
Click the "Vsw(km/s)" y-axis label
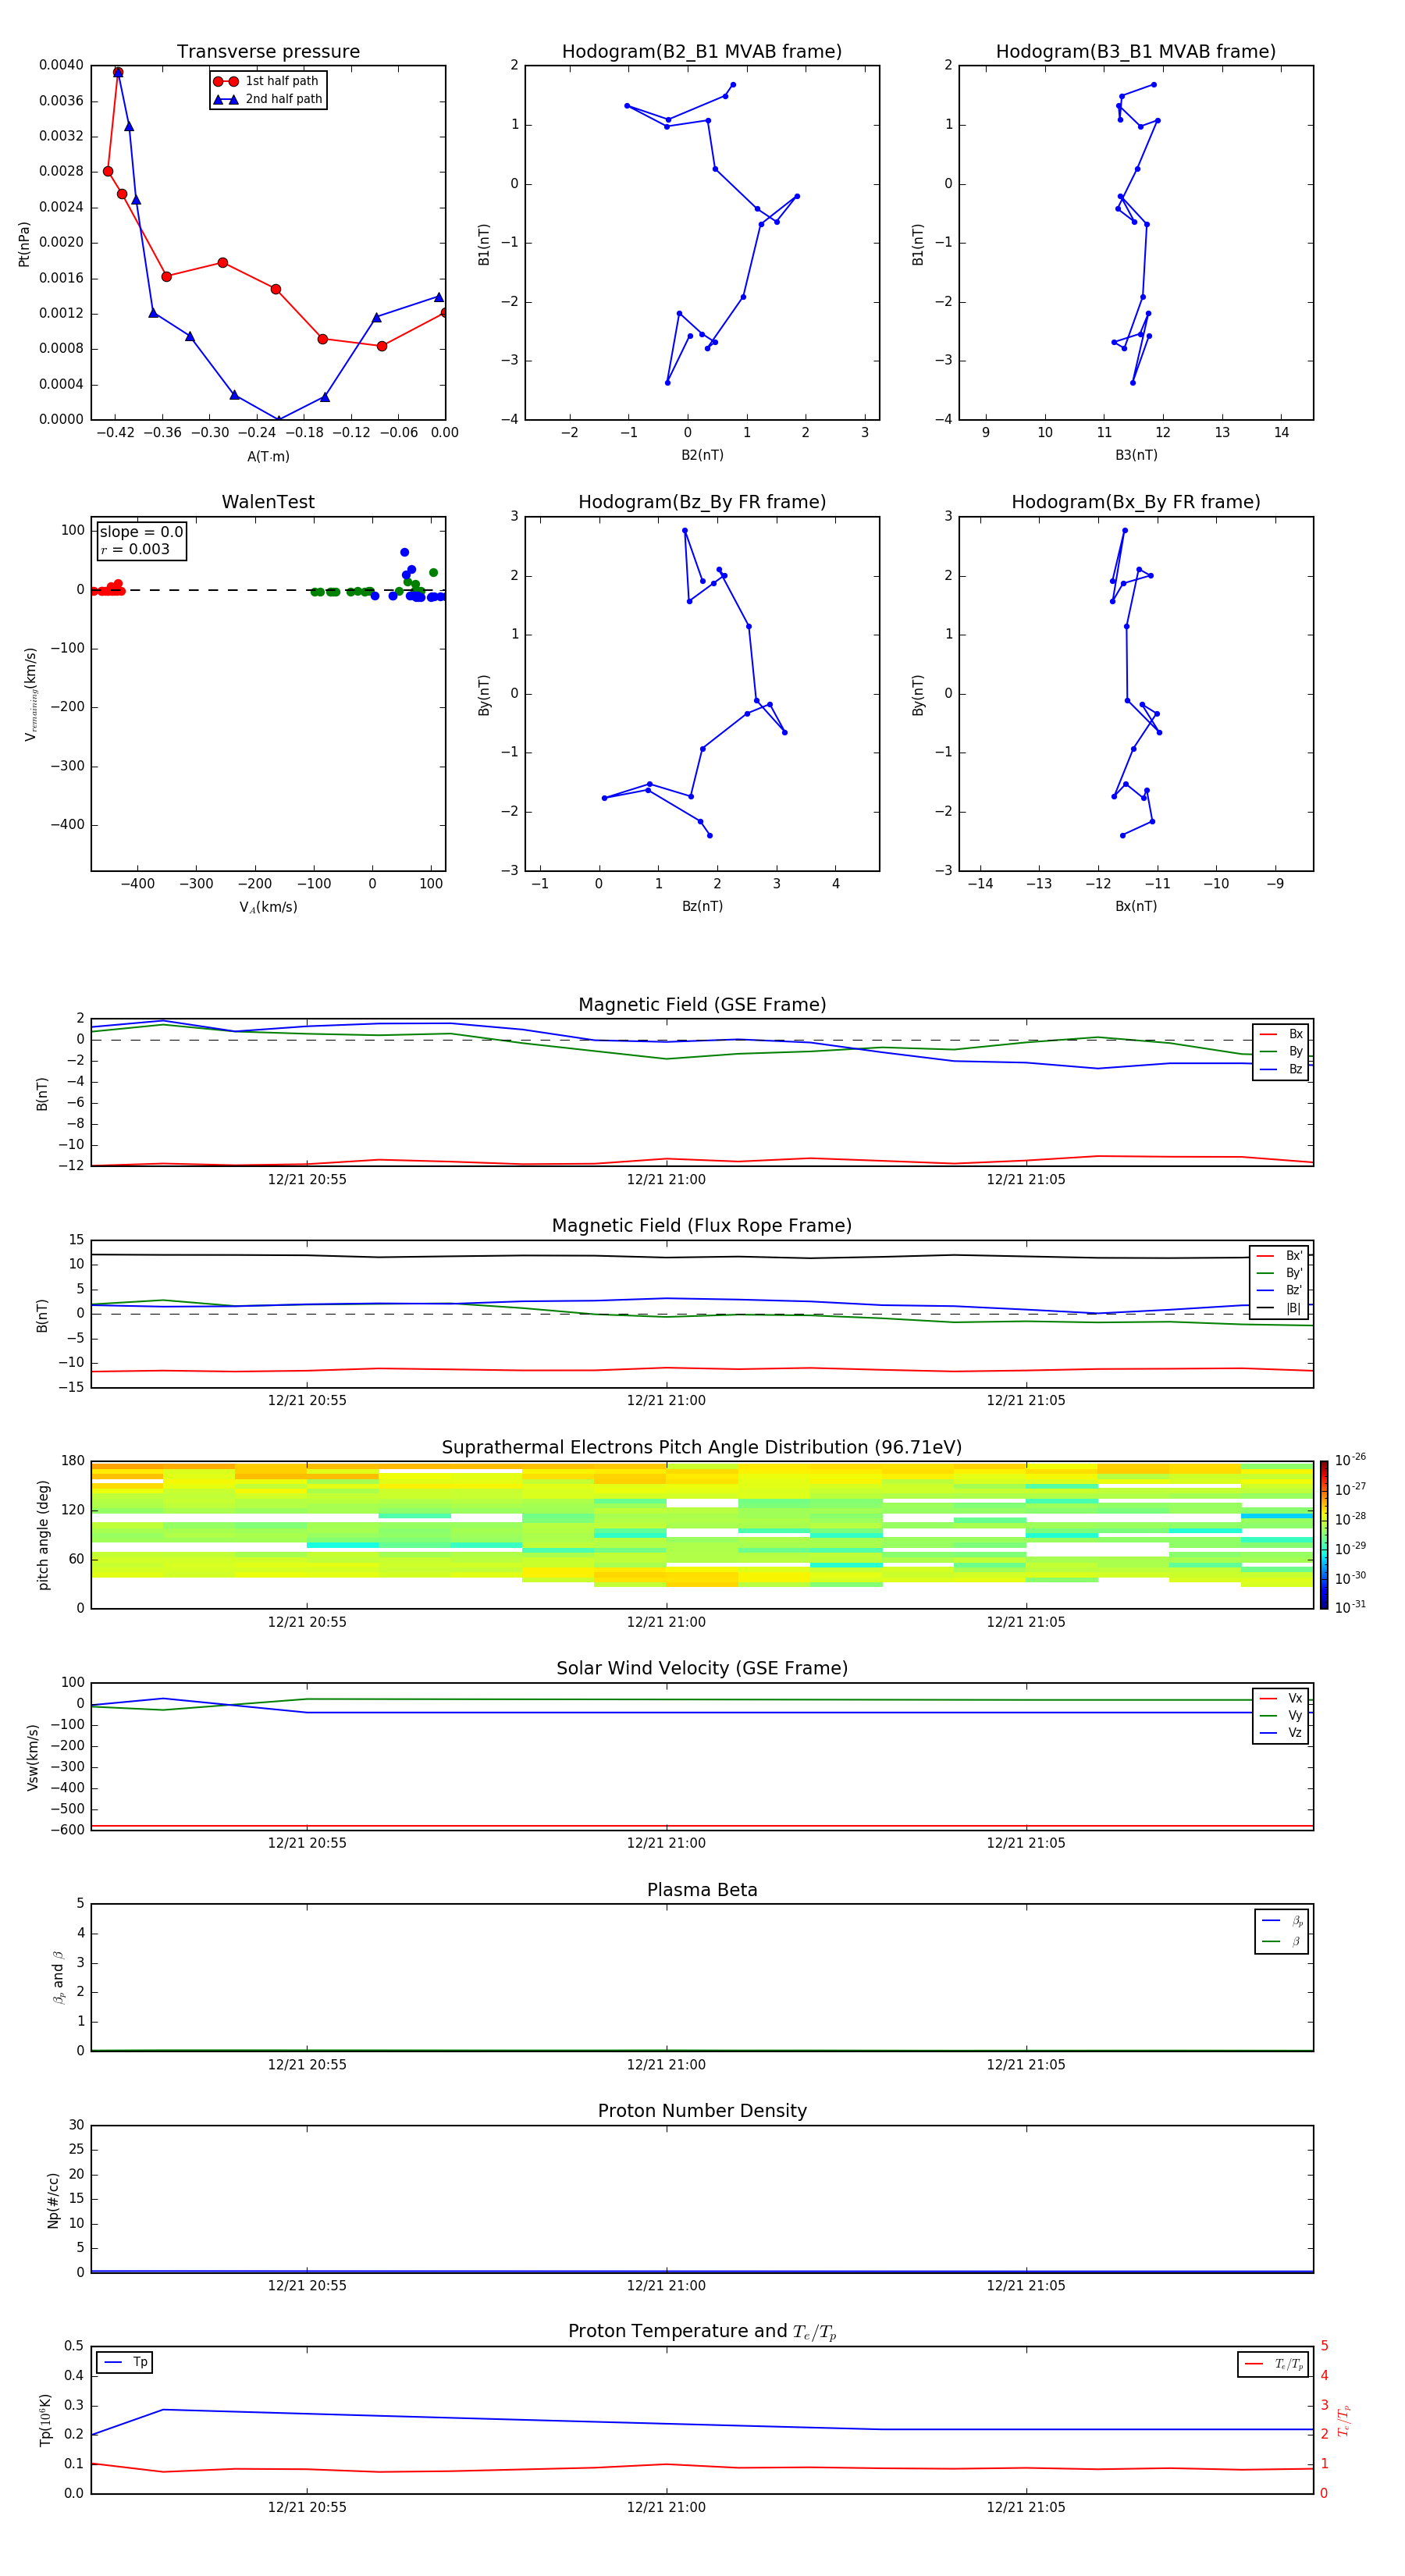pyautogui.click(x=32, y=1757)
